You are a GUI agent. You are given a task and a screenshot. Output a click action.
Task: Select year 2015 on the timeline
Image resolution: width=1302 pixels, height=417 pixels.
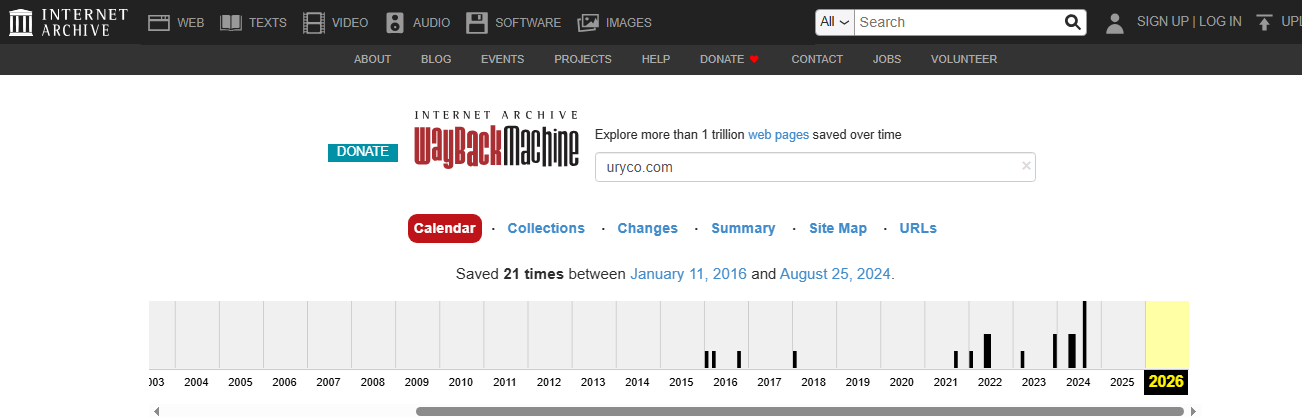click(x=681, y=382)
